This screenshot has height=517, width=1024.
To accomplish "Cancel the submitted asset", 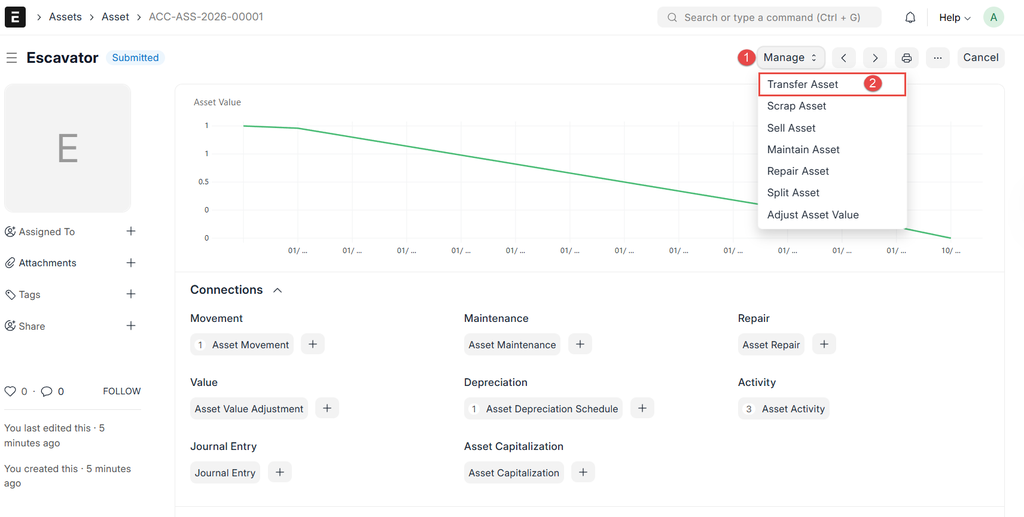I will 980,58.
